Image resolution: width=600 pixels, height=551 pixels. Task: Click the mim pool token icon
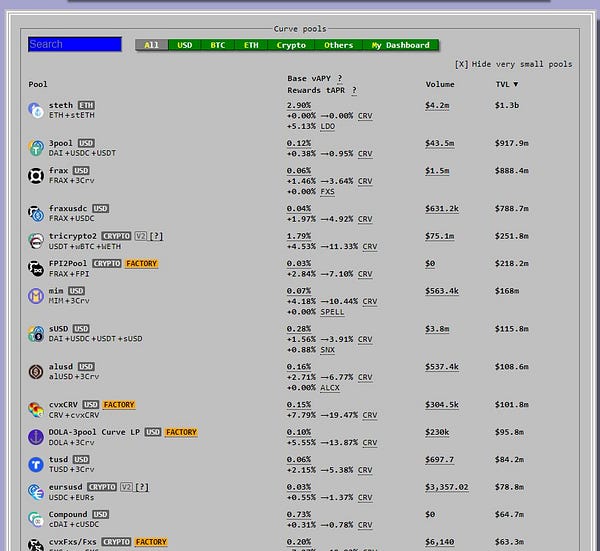36,296
